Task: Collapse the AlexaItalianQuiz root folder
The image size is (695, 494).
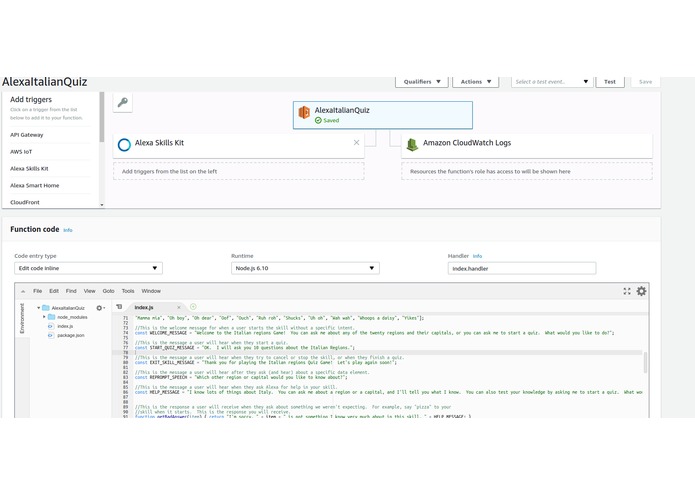Action: (39, 307)
